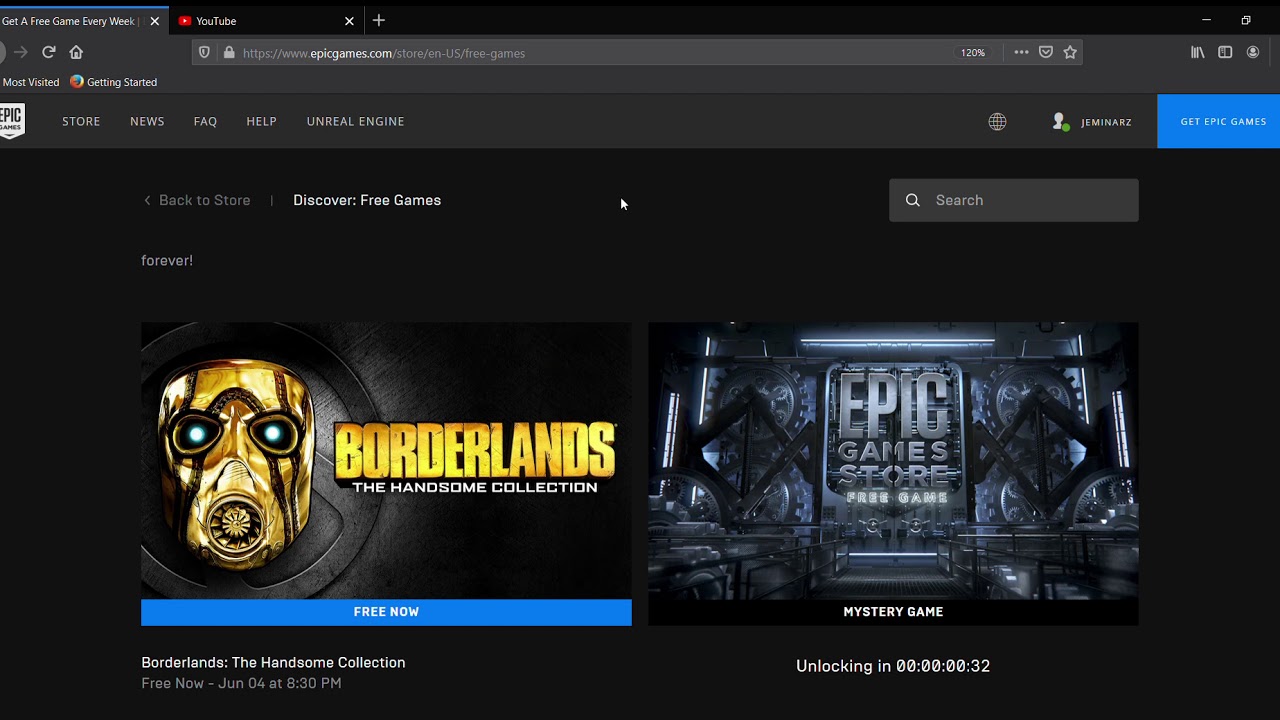The width and height of the screenshot is (1280, 720).
Task: Switch to the YouTube tab
Action: tap(265, 21)
